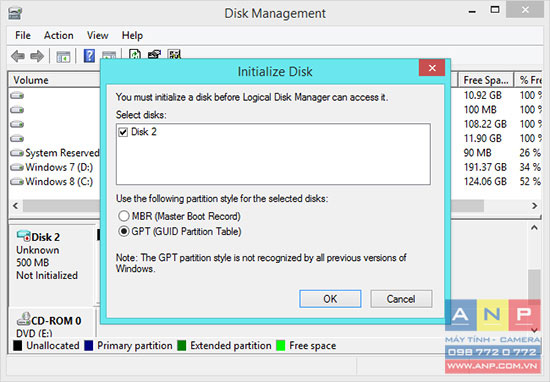Click the 'DVD (E:)' label under CD-ROM 0

34,333
